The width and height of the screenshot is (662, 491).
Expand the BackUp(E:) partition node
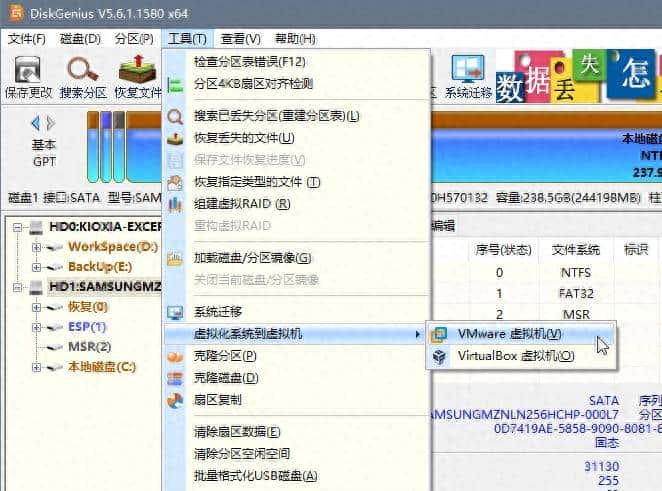point(36,267)
